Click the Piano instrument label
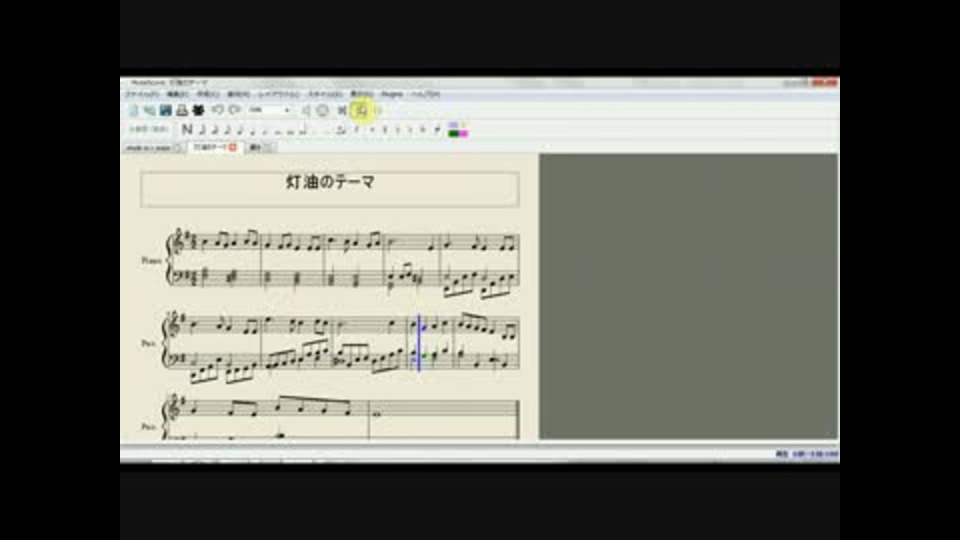 151,260
